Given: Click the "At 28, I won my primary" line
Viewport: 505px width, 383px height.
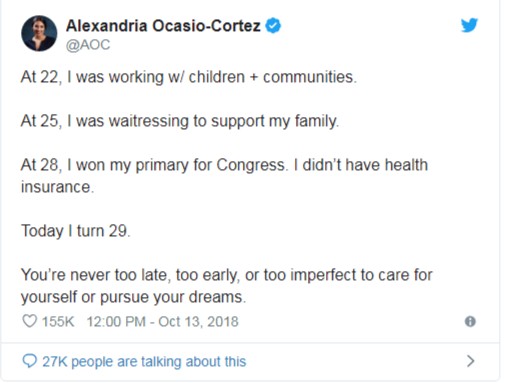Looking at the screenshot, I should tap(224, 165).
